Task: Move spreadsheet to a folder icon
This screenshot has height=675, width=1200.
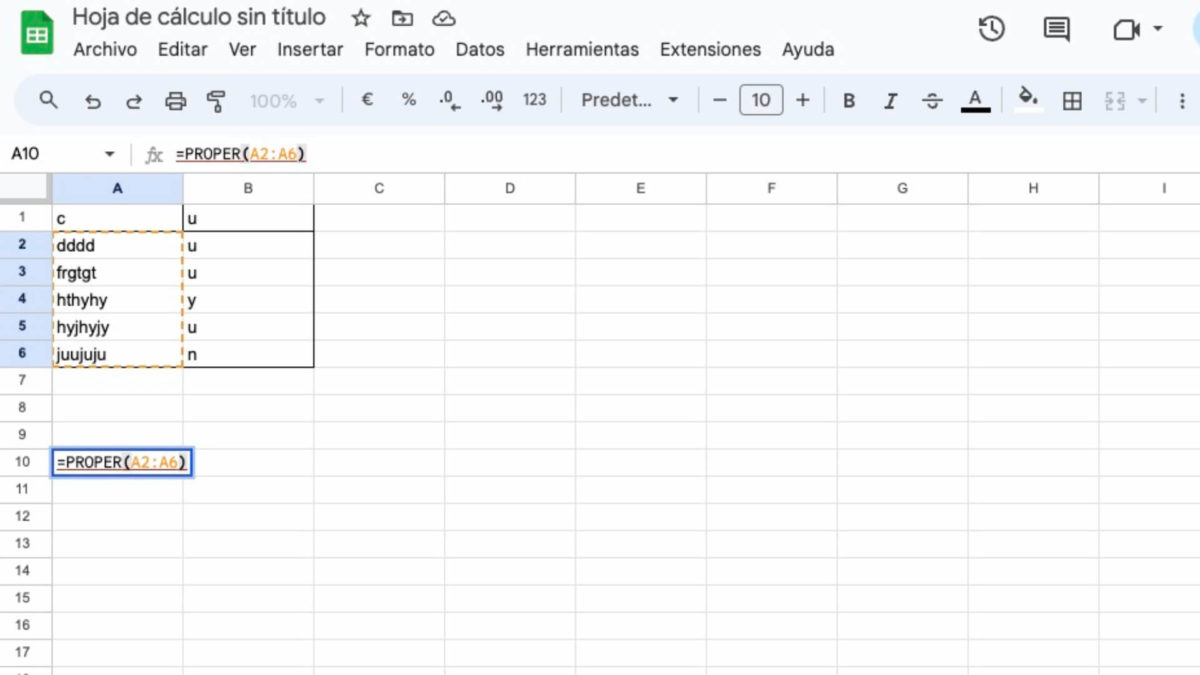Action: 402,18
